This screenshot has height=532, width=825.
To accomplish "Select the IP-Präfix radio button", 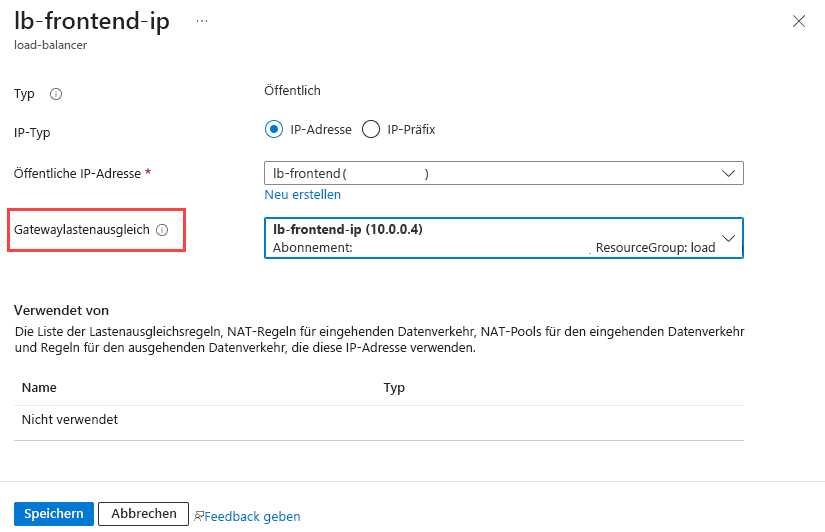I will click(371, 129).
